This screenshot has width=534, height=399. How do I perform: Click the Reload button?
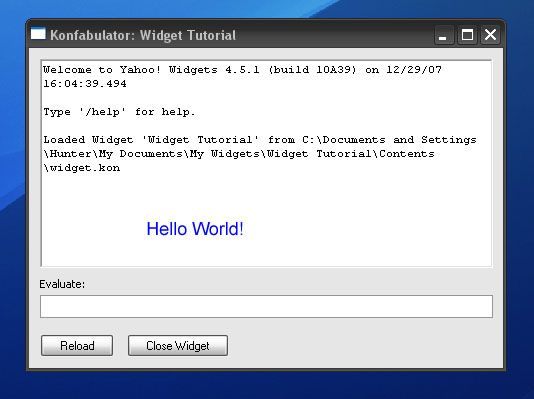click(x=77, y=346)
